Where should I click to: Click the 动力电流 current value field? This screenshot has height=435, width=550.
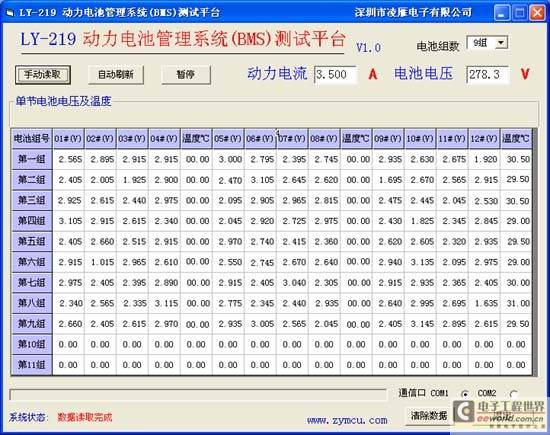335,74
